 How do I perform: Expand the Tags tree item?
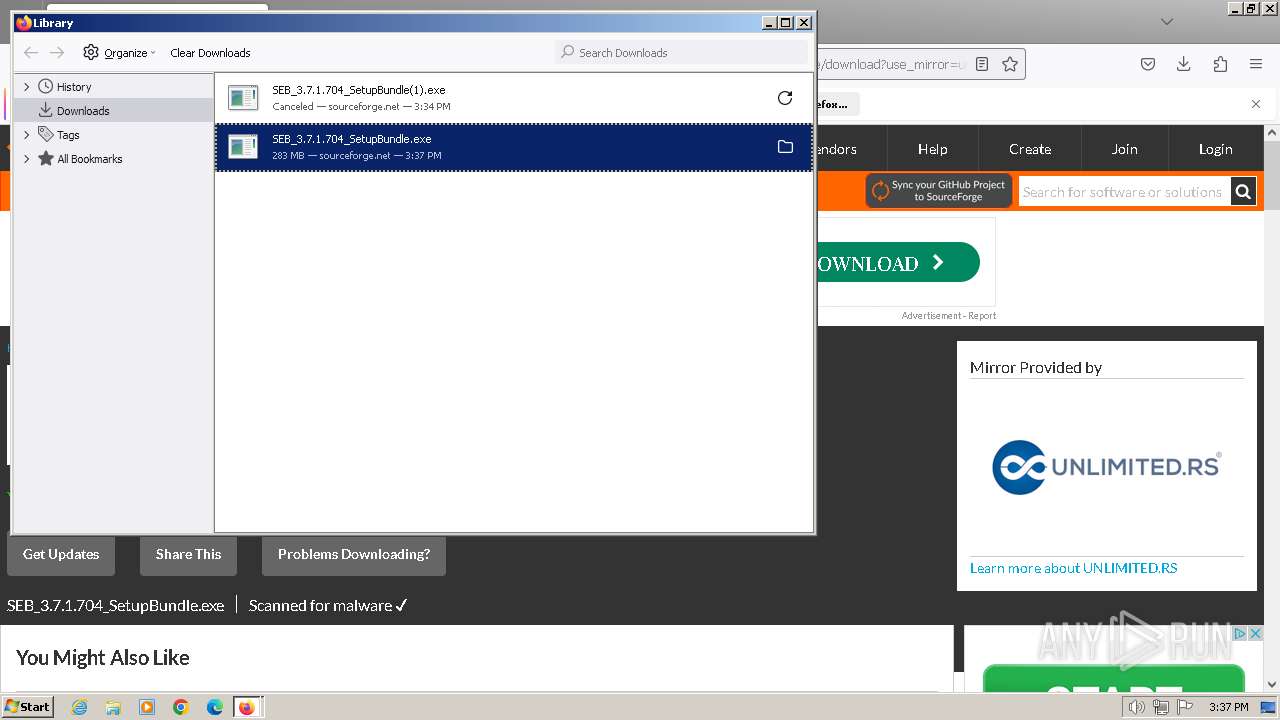27,135
